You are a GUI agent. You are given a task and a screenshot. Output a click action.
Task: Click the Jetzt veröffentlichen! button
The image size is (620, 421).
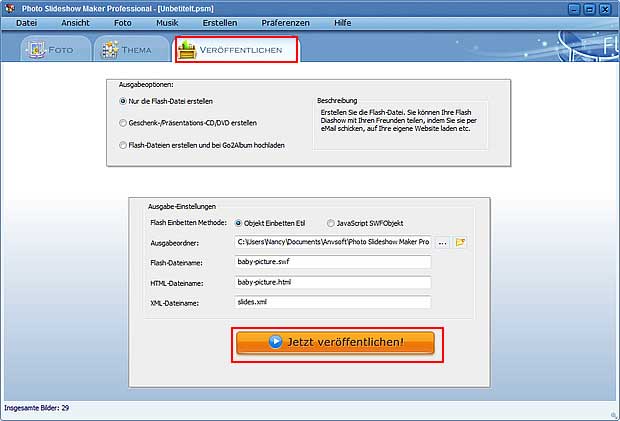click(x=335, y=342)
